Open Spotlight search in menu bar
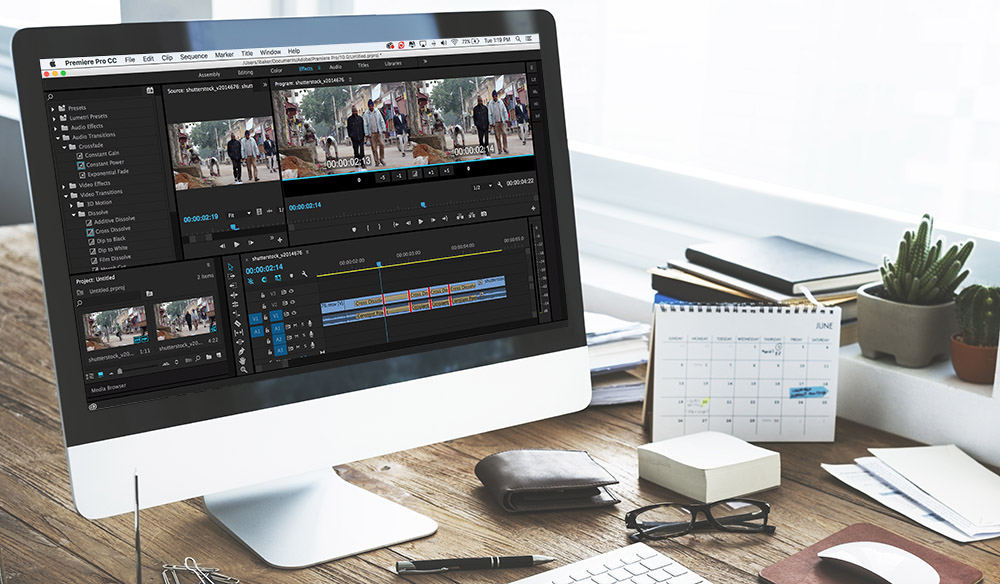Screen dimensions: 1000x584 (x=518, y=40)
